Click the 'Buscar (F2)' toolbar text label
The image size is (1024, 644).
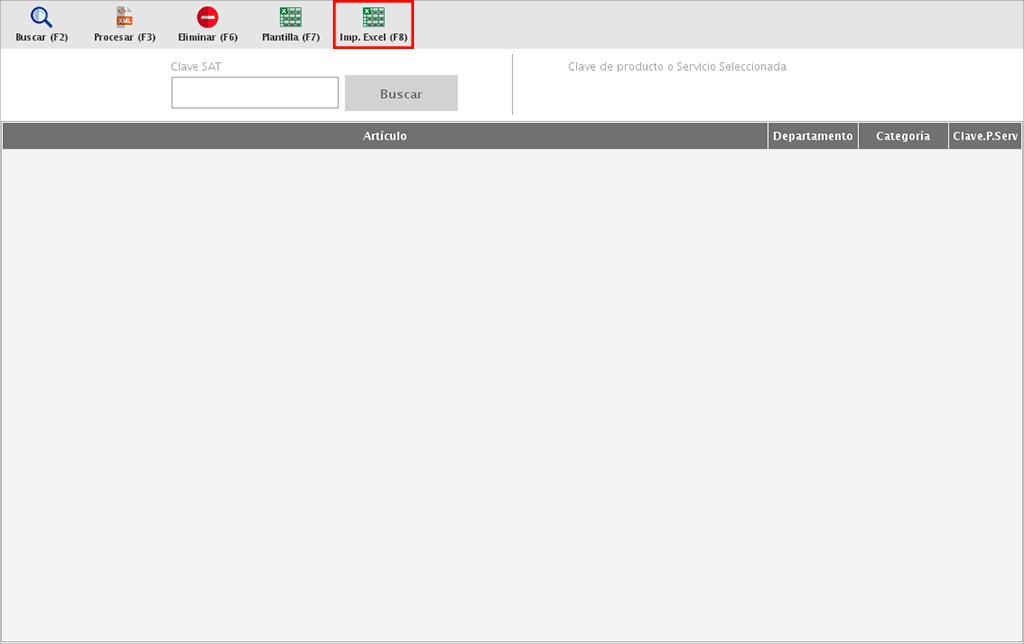pyautogui.click(x=42, y=38)
